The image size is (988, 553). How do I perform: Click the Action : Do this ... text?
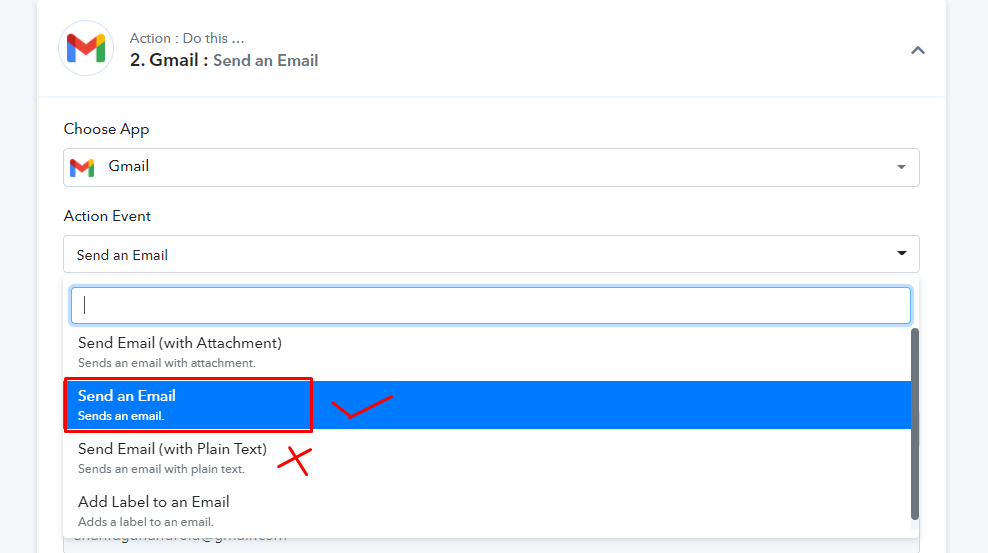coord(187,38)
